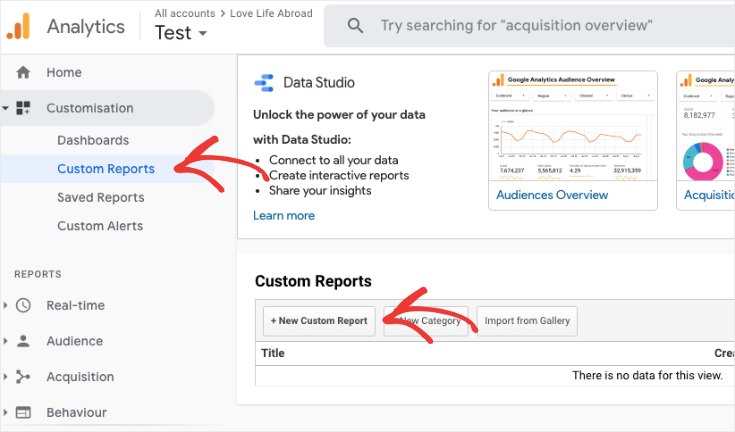Screen dimensions: 735x432
Task: Expand the Real-time section arrow
Action: pyautogui.click(x=5, y=305)
